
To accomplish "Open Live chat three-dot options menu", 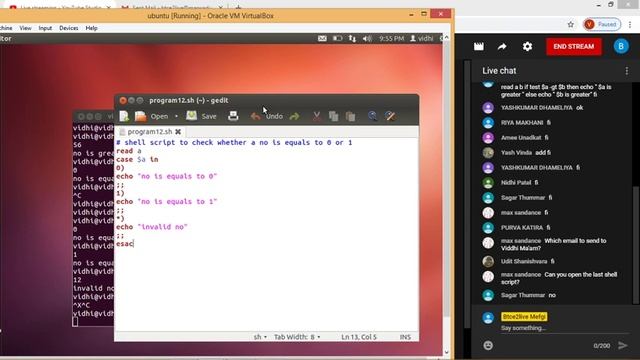I will tap(627, 71).
